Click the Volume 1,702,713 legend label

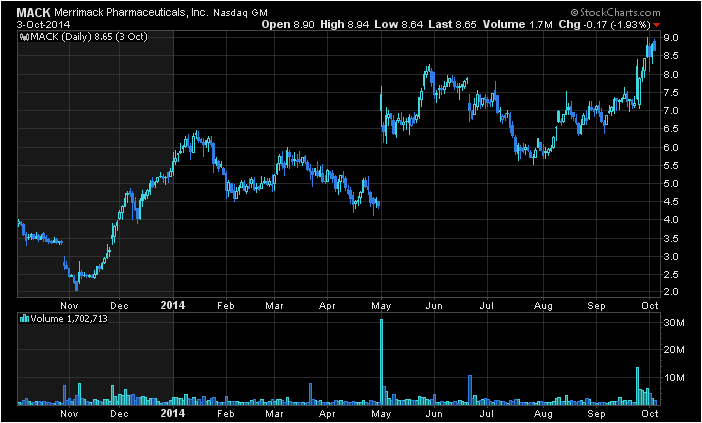[x=68, y=319]
